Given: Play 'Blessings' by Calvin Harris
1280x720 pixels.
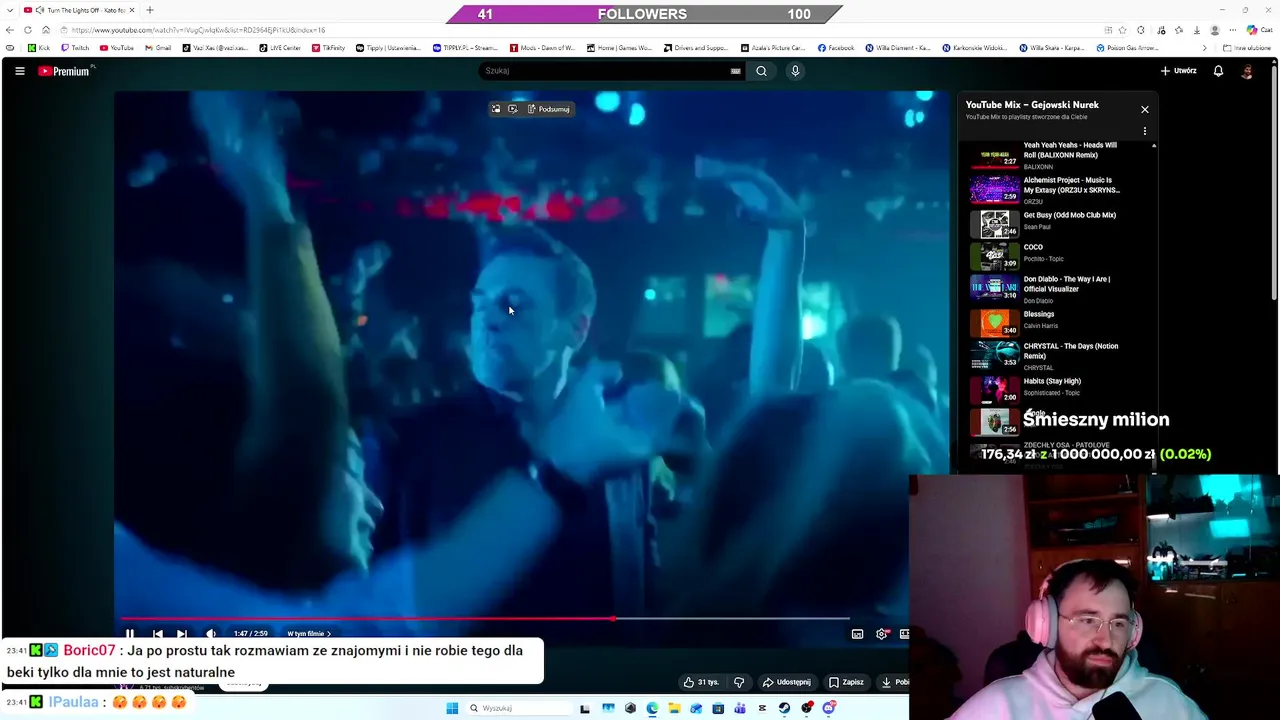Looking at the screenshot, I should (x=1059, y=321).
